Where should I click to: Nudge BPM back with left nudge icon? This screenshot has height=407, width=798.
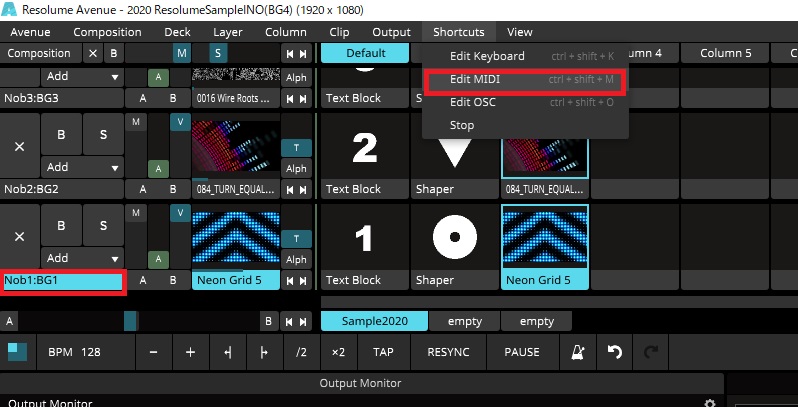coord(228,352)
